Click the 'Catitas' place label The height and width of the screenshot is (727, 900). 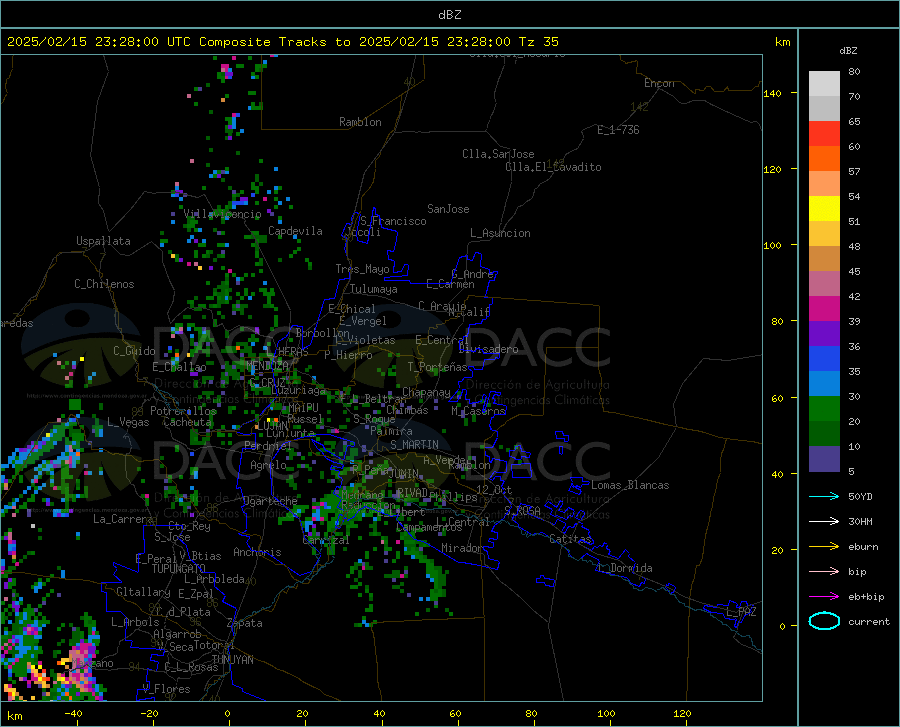pyautogui.click(x=571, y=539)
